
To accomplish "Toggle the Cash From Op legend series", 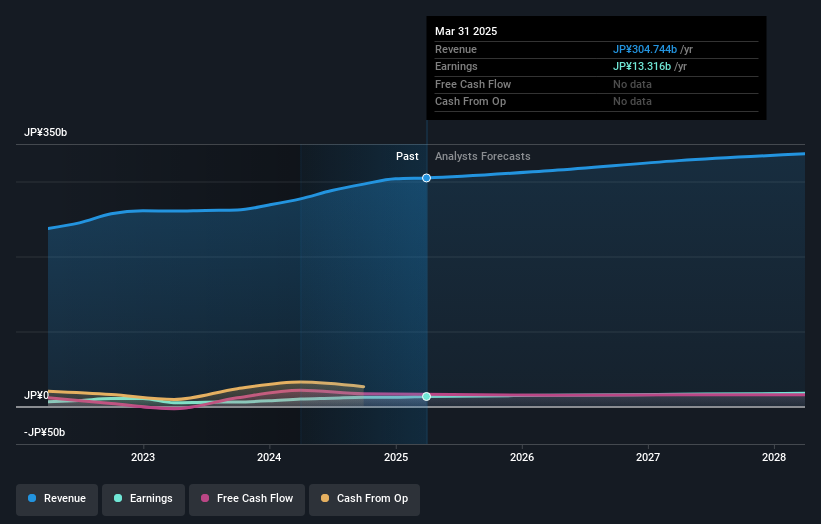I will (364, 499).
